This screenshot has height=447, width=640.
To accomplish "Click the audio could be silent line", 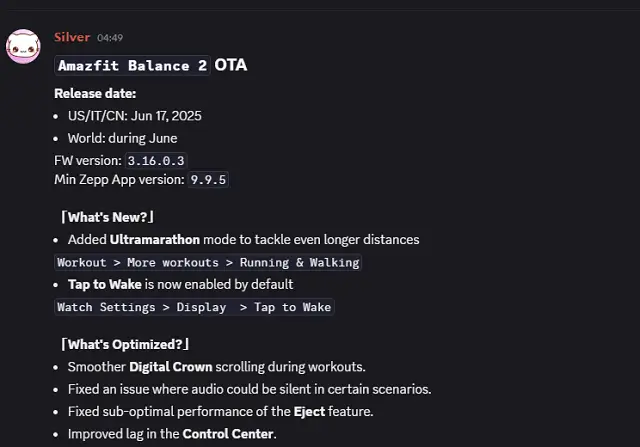I will tap(249, 389).
